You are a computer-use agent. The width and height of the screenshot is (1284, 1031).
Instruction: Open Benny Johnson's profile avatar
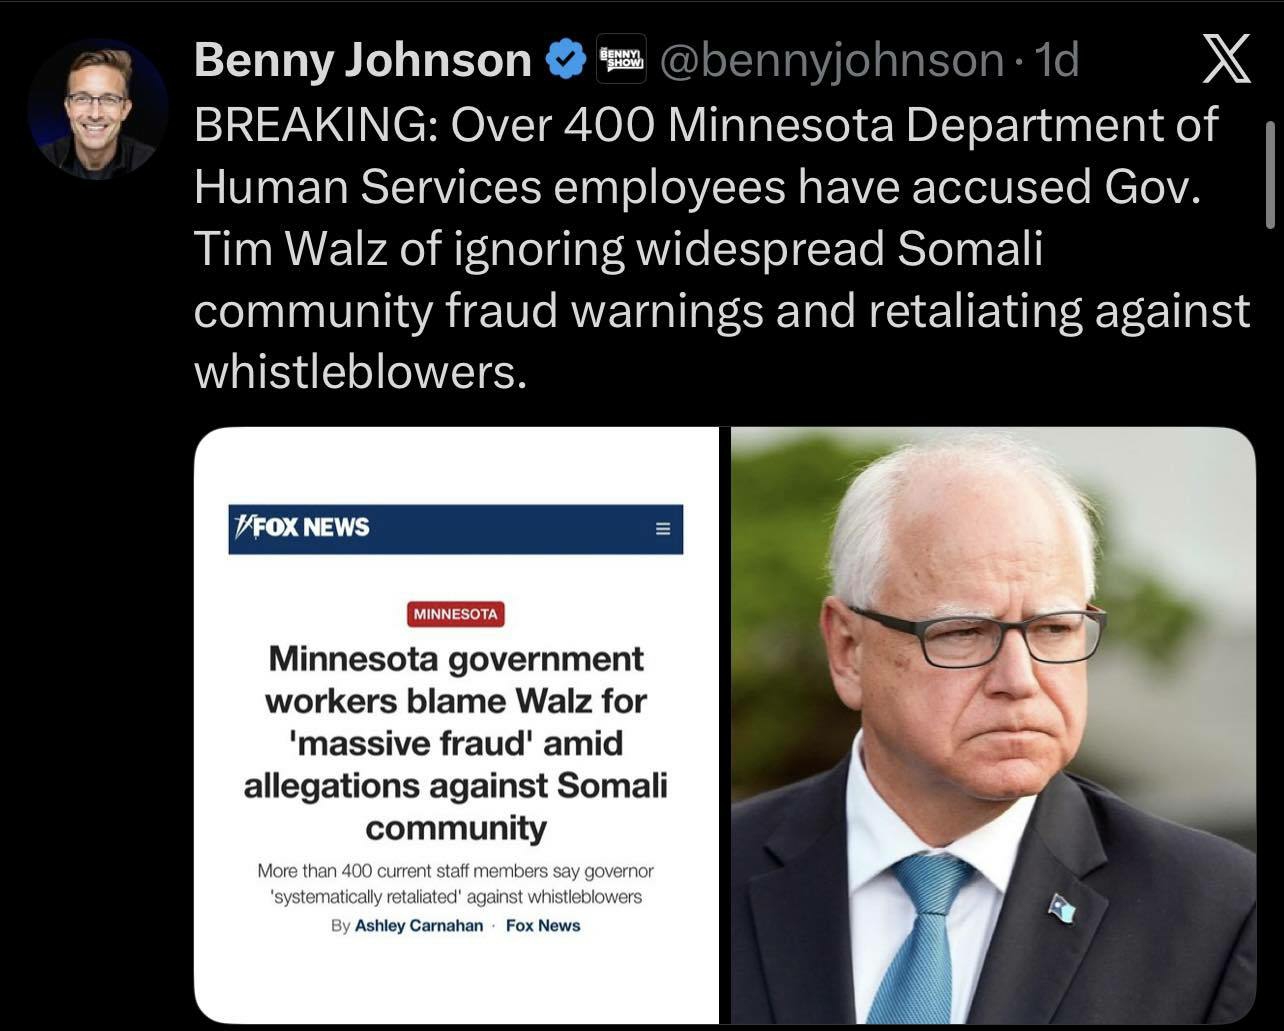pos(97,107)
